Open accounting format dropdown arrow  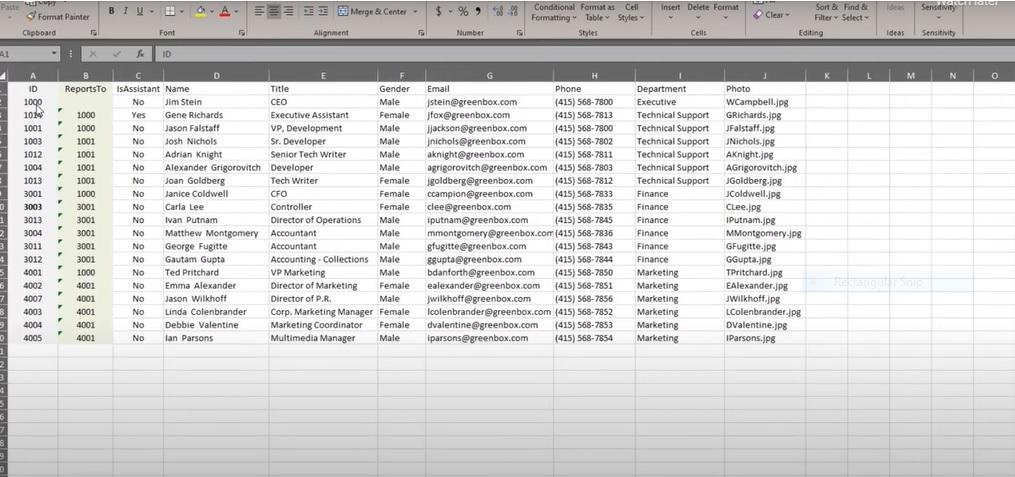(450, 12)
